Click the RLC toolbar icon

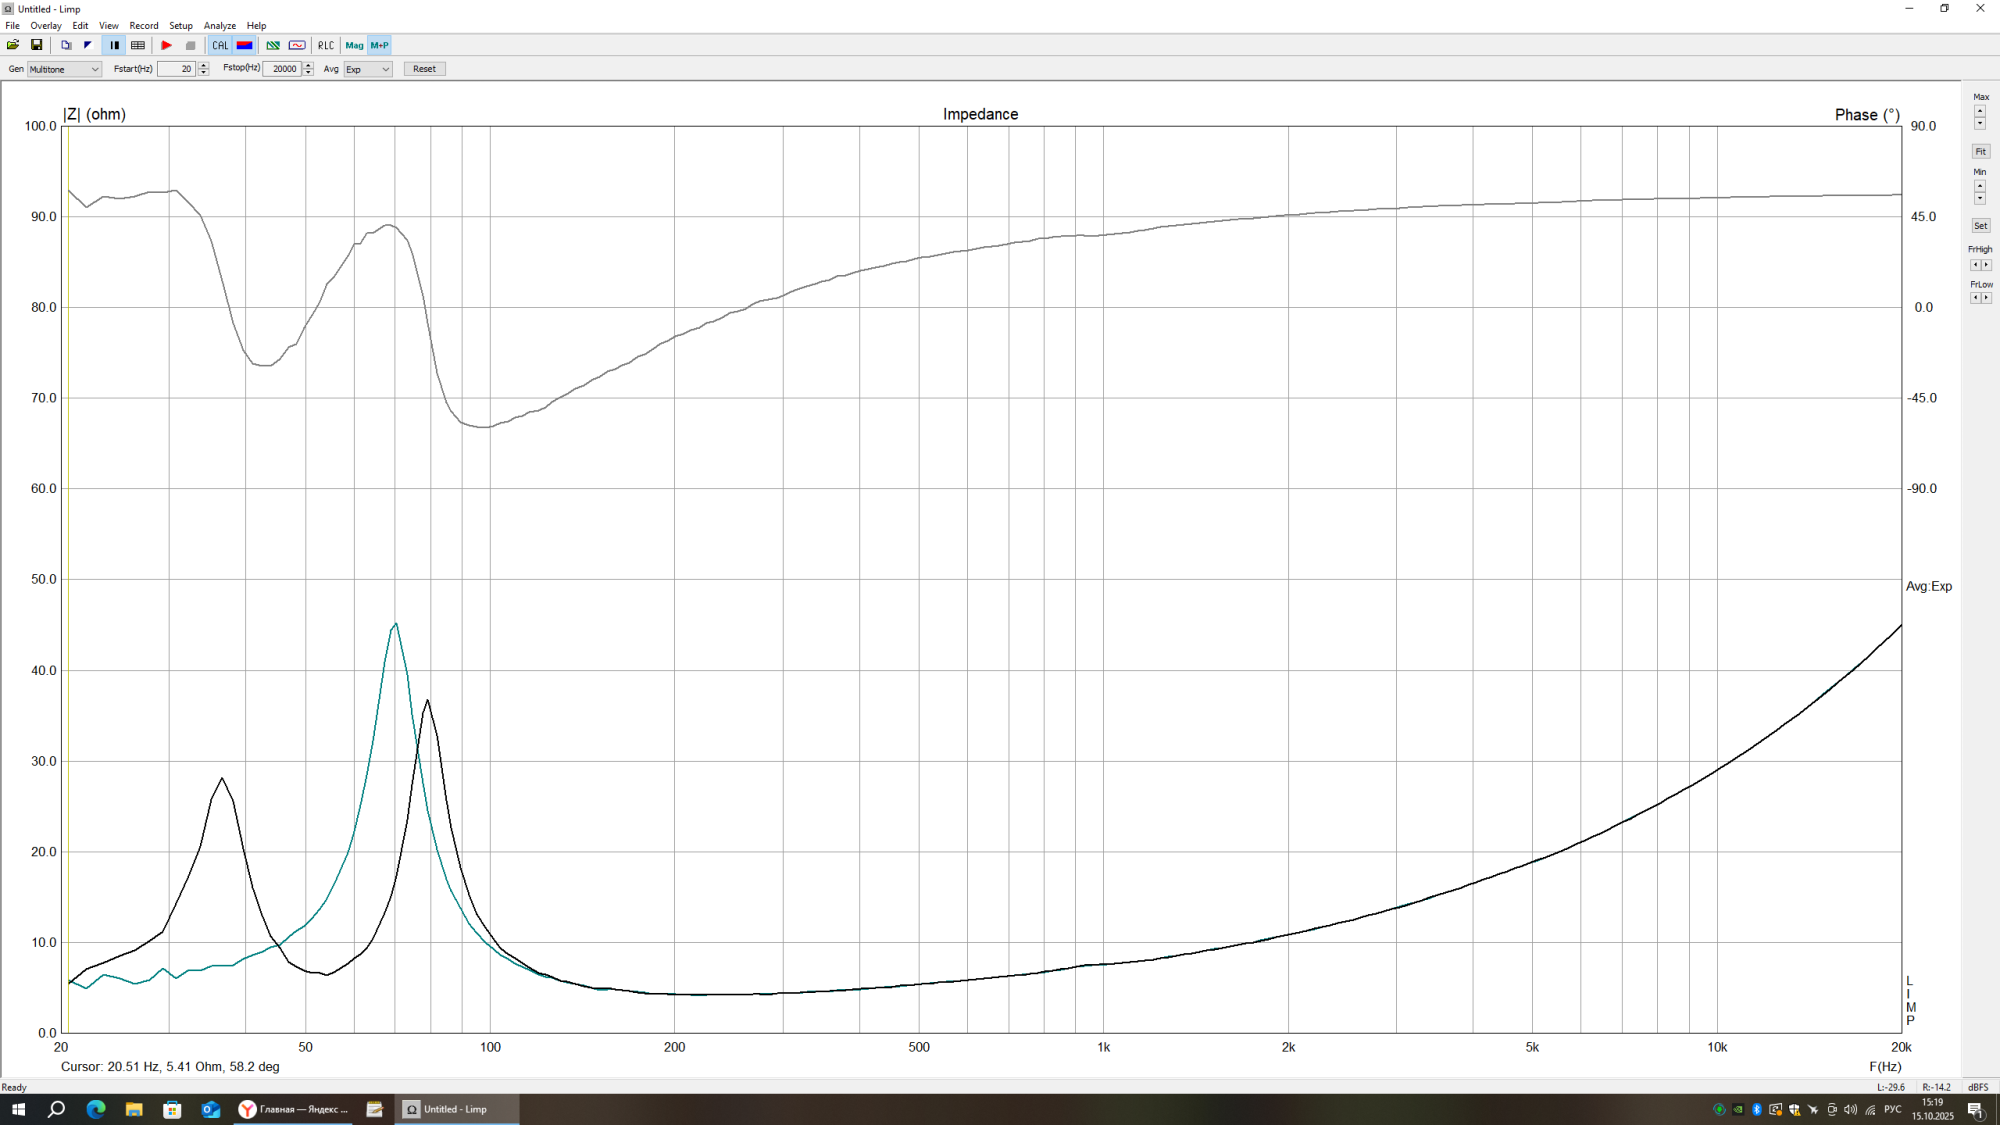326,45
